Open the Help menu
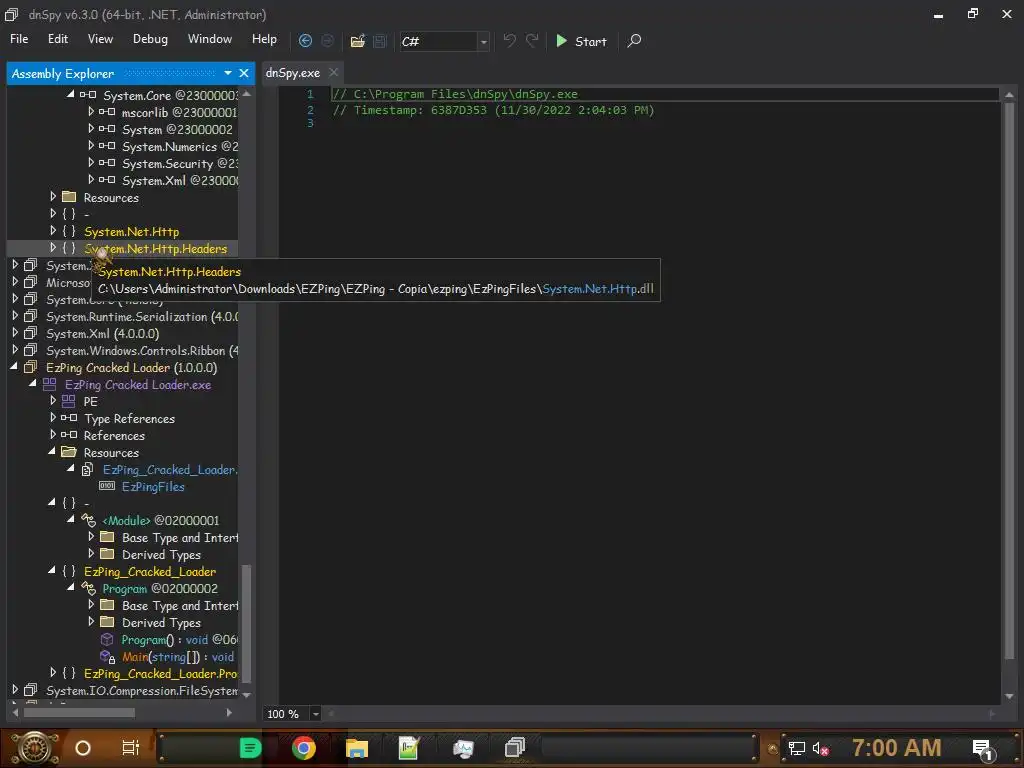This screenshot has width=1024, height=768. (x=264, y=39)
